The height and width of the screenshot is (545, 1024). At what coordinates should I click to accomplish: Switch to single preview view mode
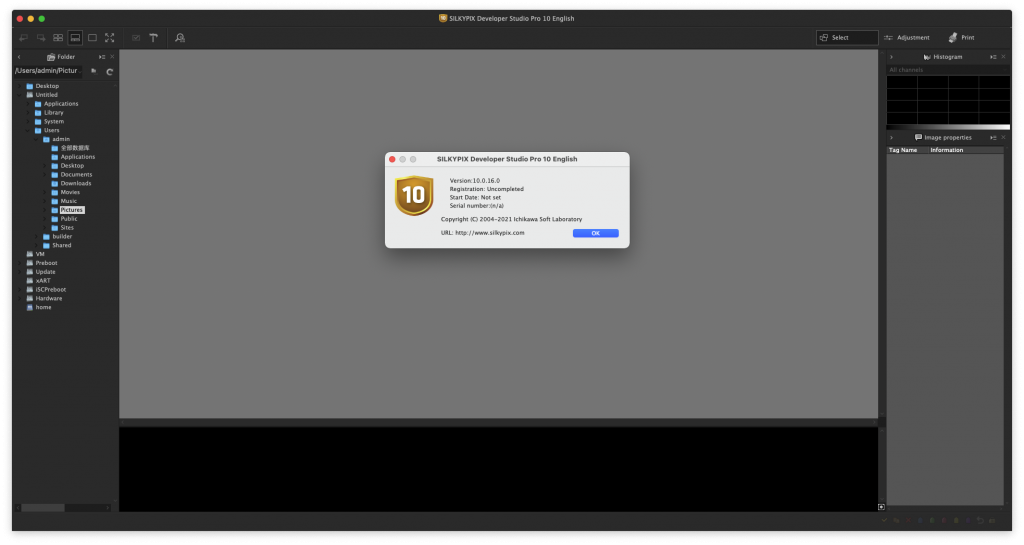tap(93, 38)
